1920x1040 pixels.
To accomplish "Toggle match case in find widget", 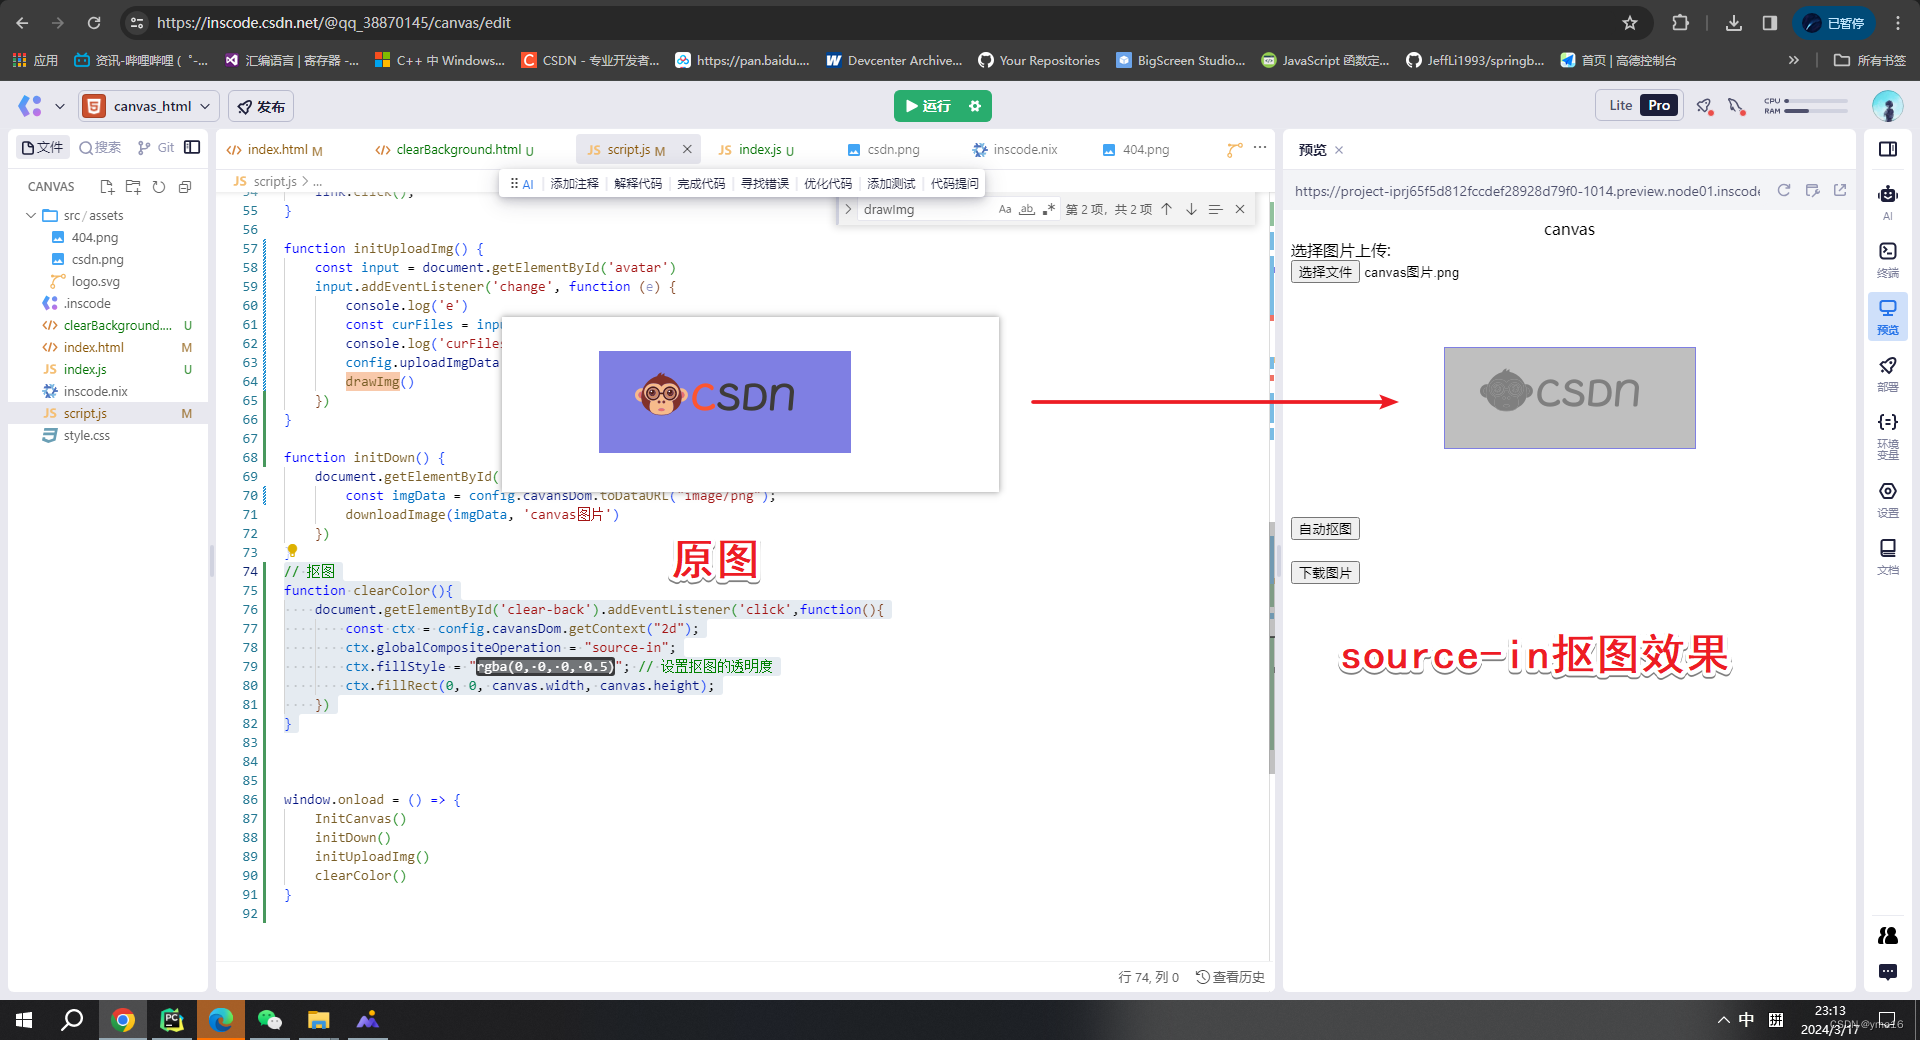I will point(1005,209).
